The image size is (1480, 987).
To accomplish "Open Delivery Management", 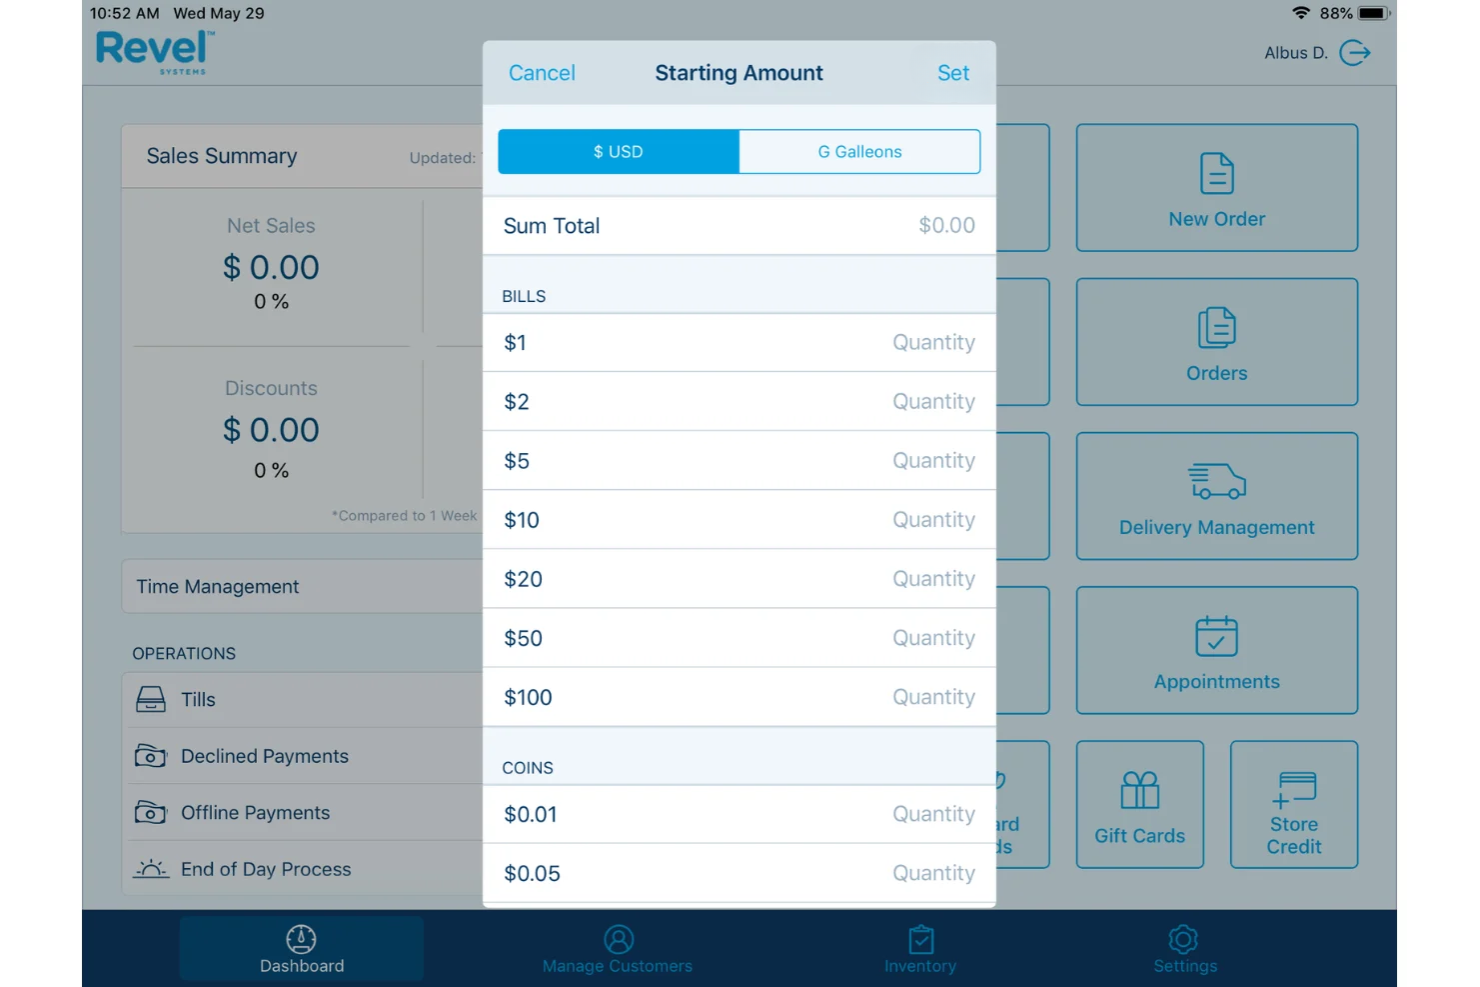I will pos(1216,496).
